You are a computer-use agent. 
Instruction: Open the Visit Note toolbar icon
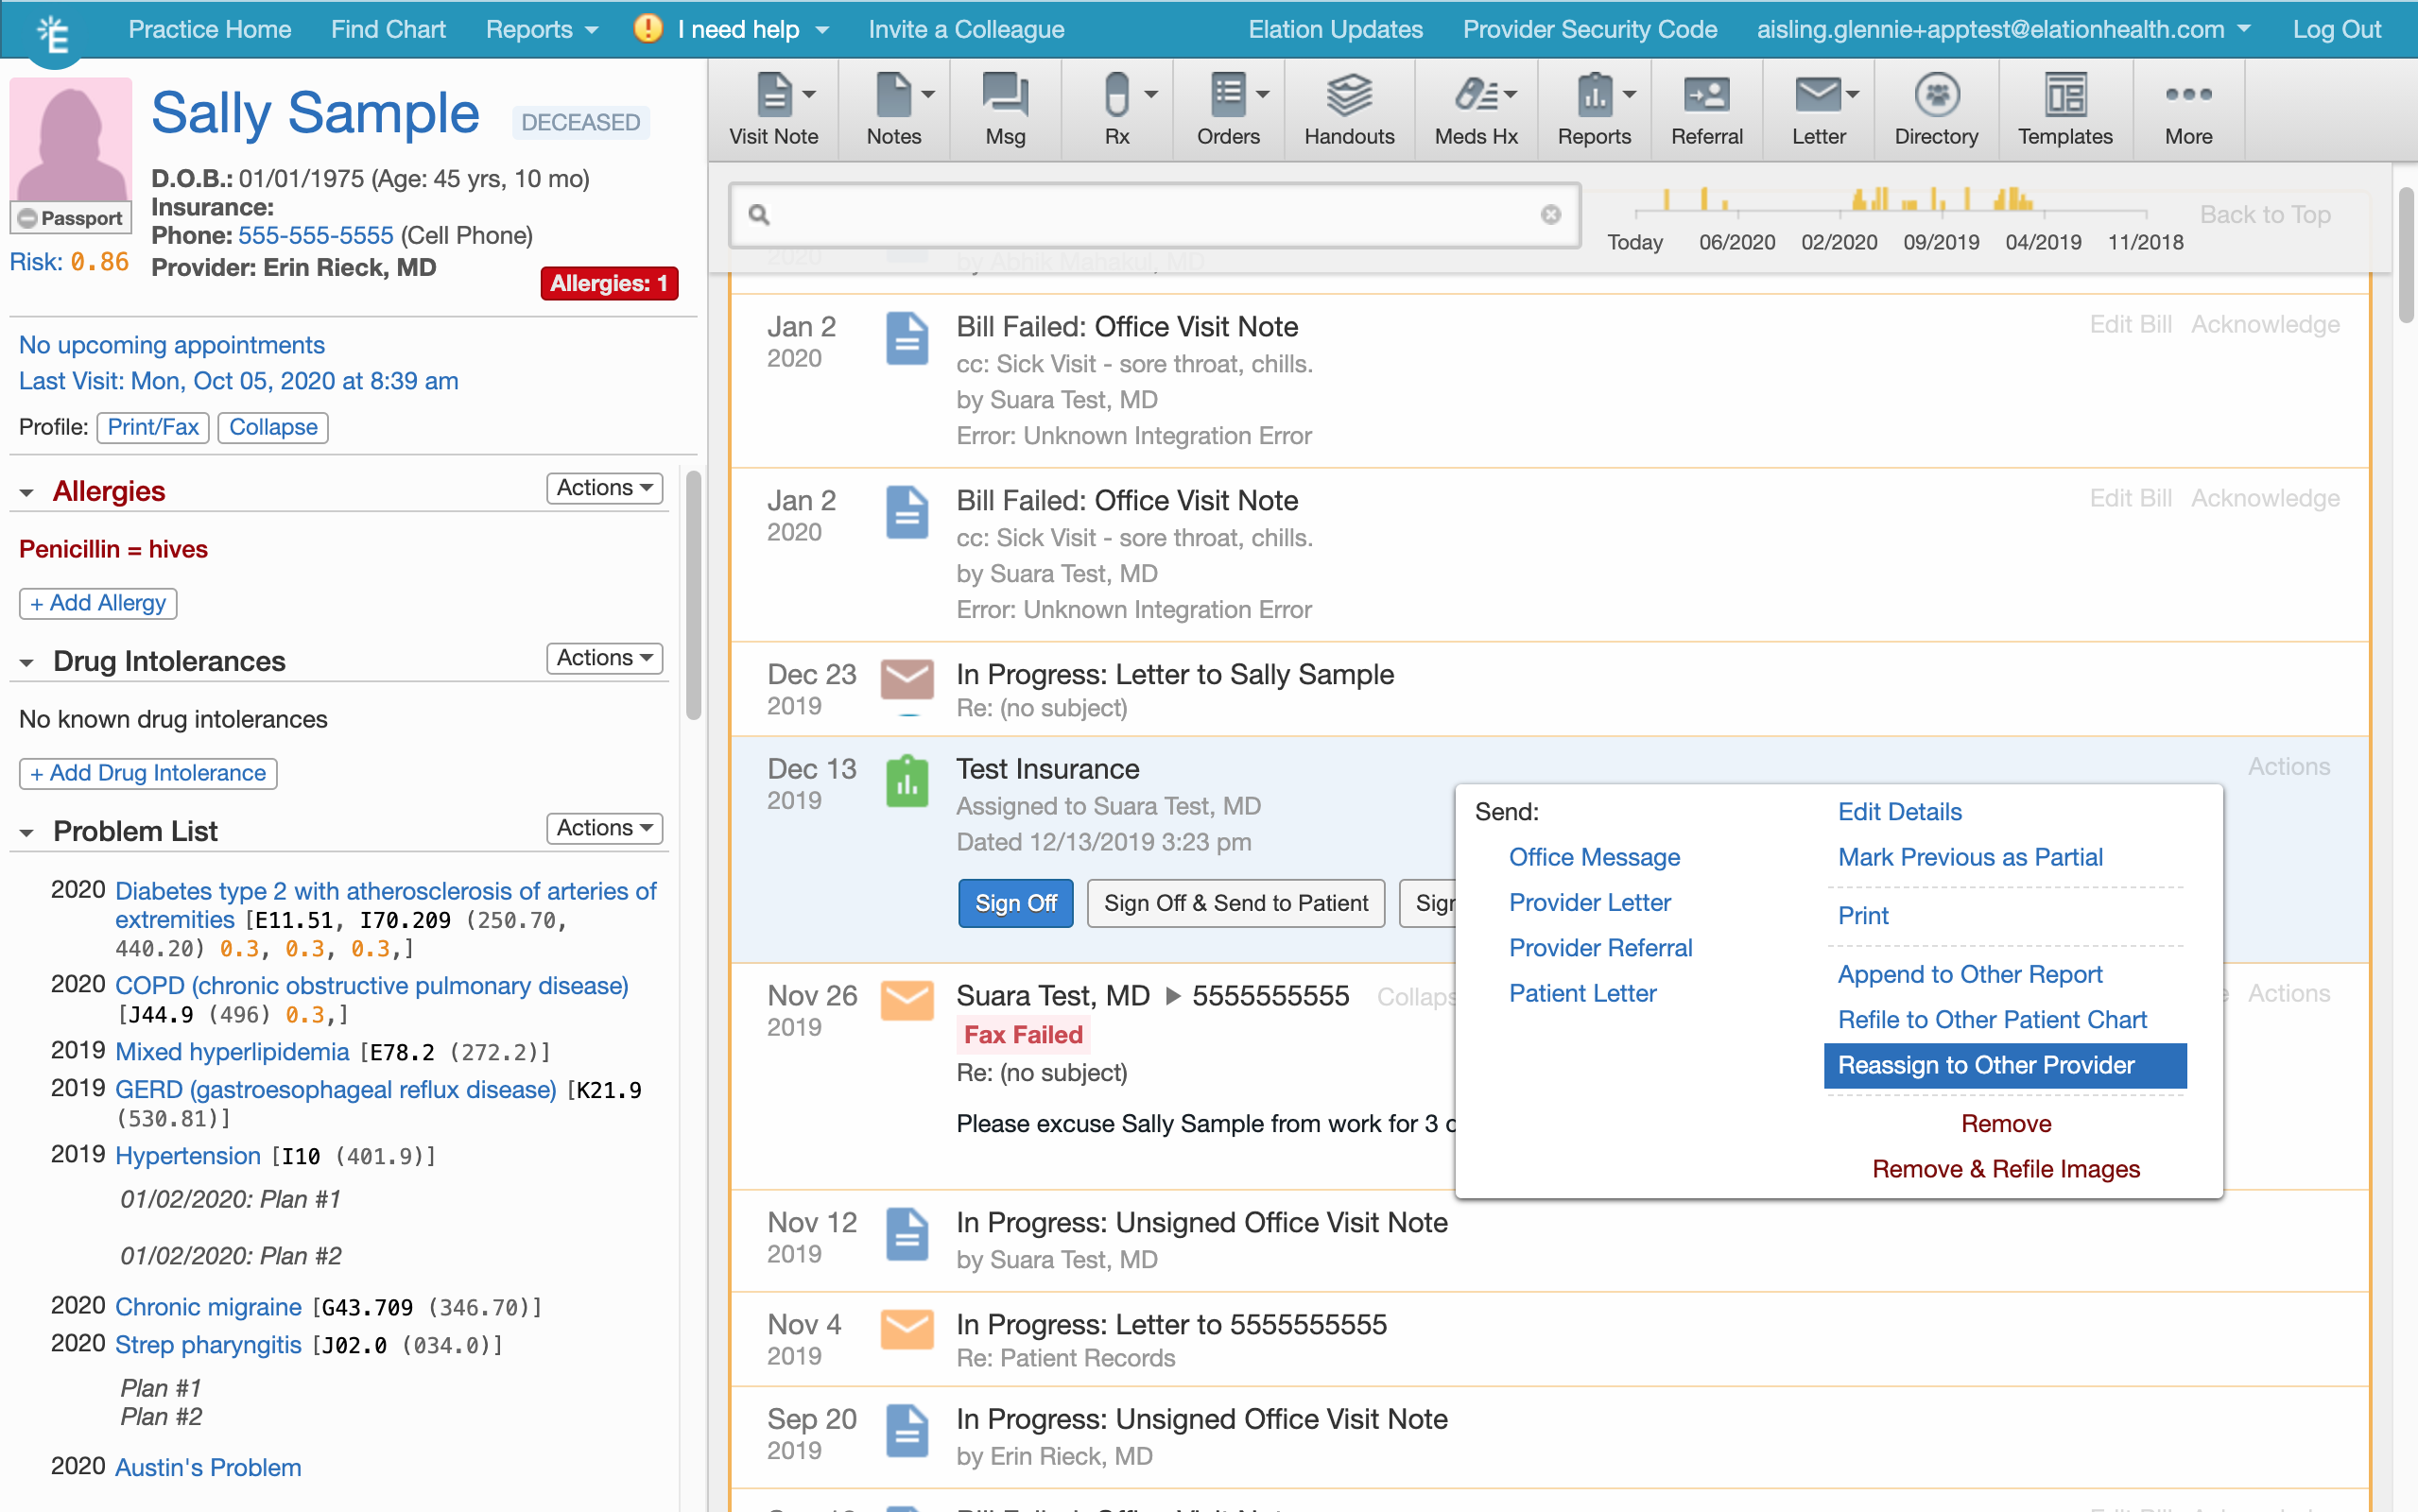pyautogui.click(x=773, y=97)
